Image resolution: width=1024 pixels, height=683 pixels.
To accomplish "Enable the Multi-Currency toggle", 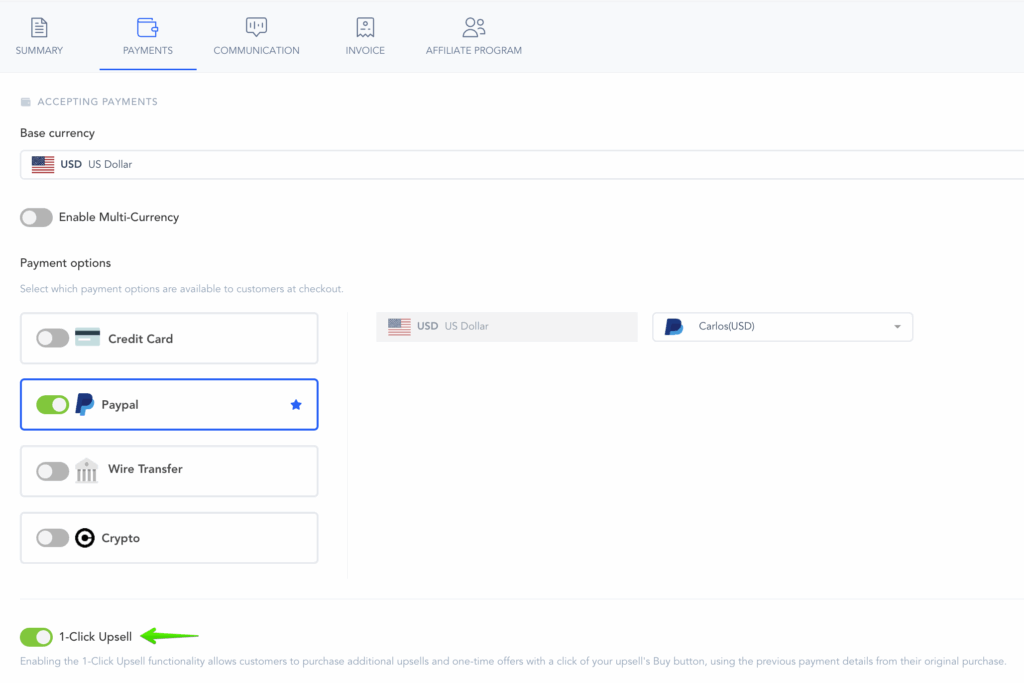I will 36,217.
